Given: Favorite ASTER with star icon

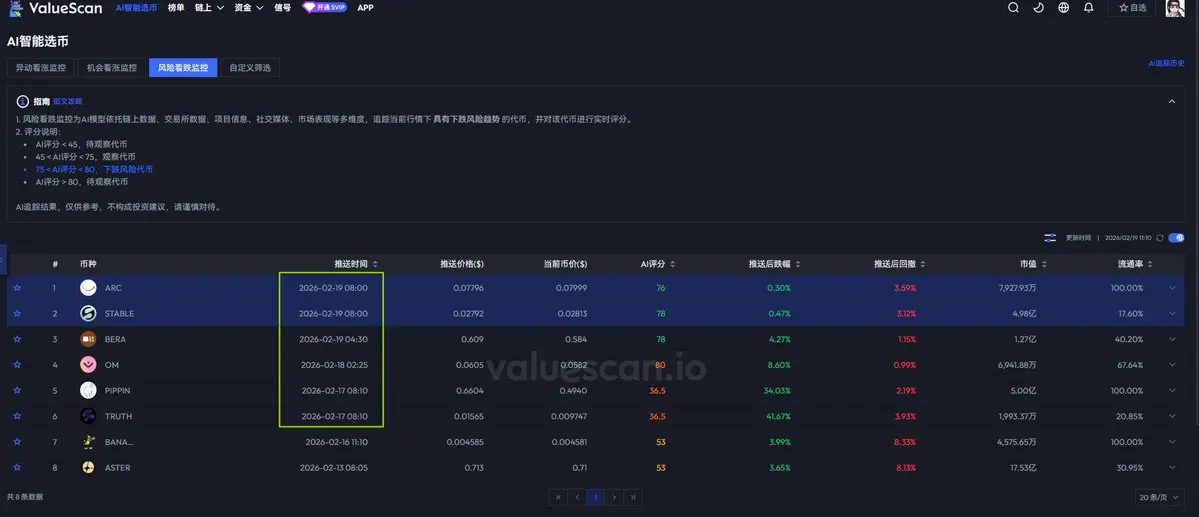Looking at the screenshot, I should click(18, 467).
